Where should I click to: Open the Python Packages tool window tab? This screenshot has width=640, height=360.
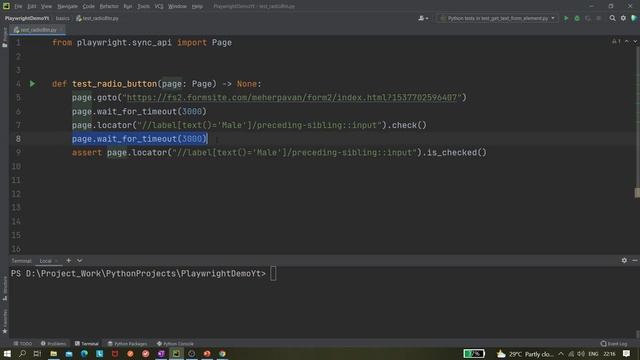point(127,344)
